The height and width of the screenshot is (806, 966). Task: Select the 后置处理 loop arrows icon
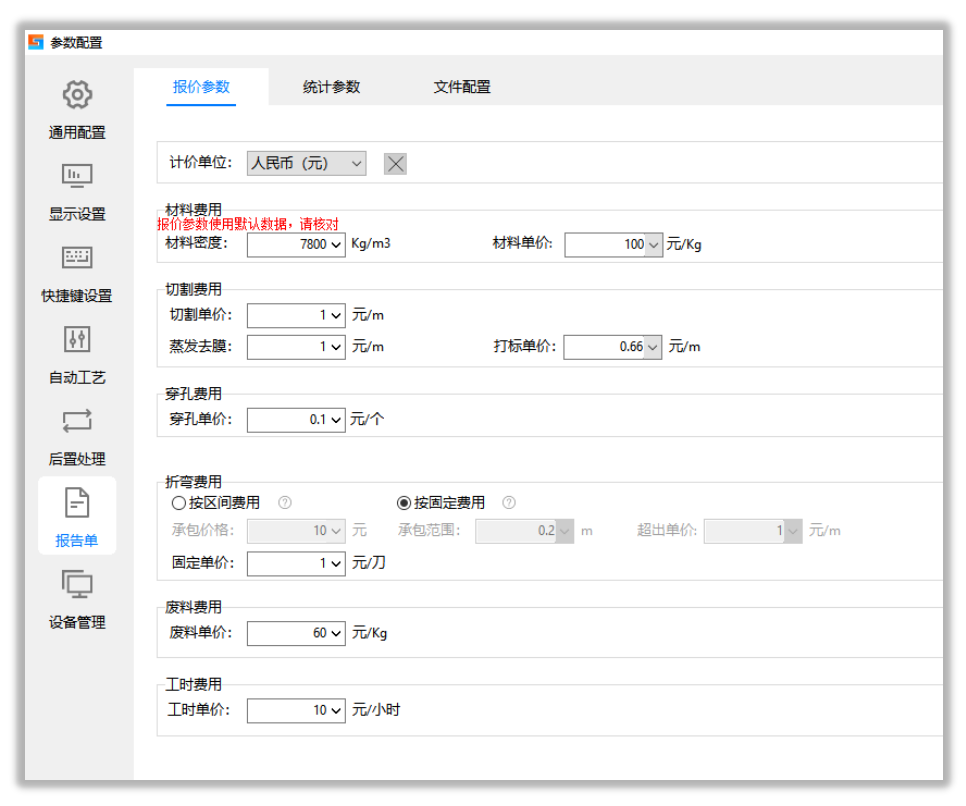[77, 421]
